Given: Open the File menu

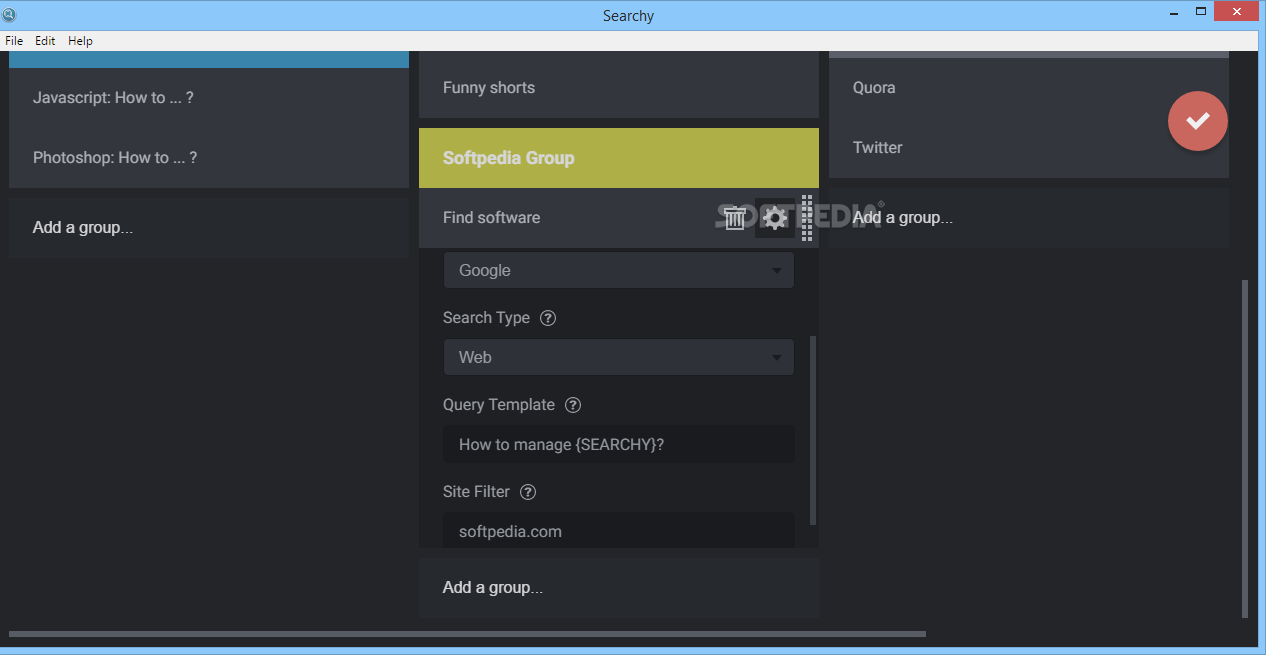Looking at the screenshot, I should [14, 41].
